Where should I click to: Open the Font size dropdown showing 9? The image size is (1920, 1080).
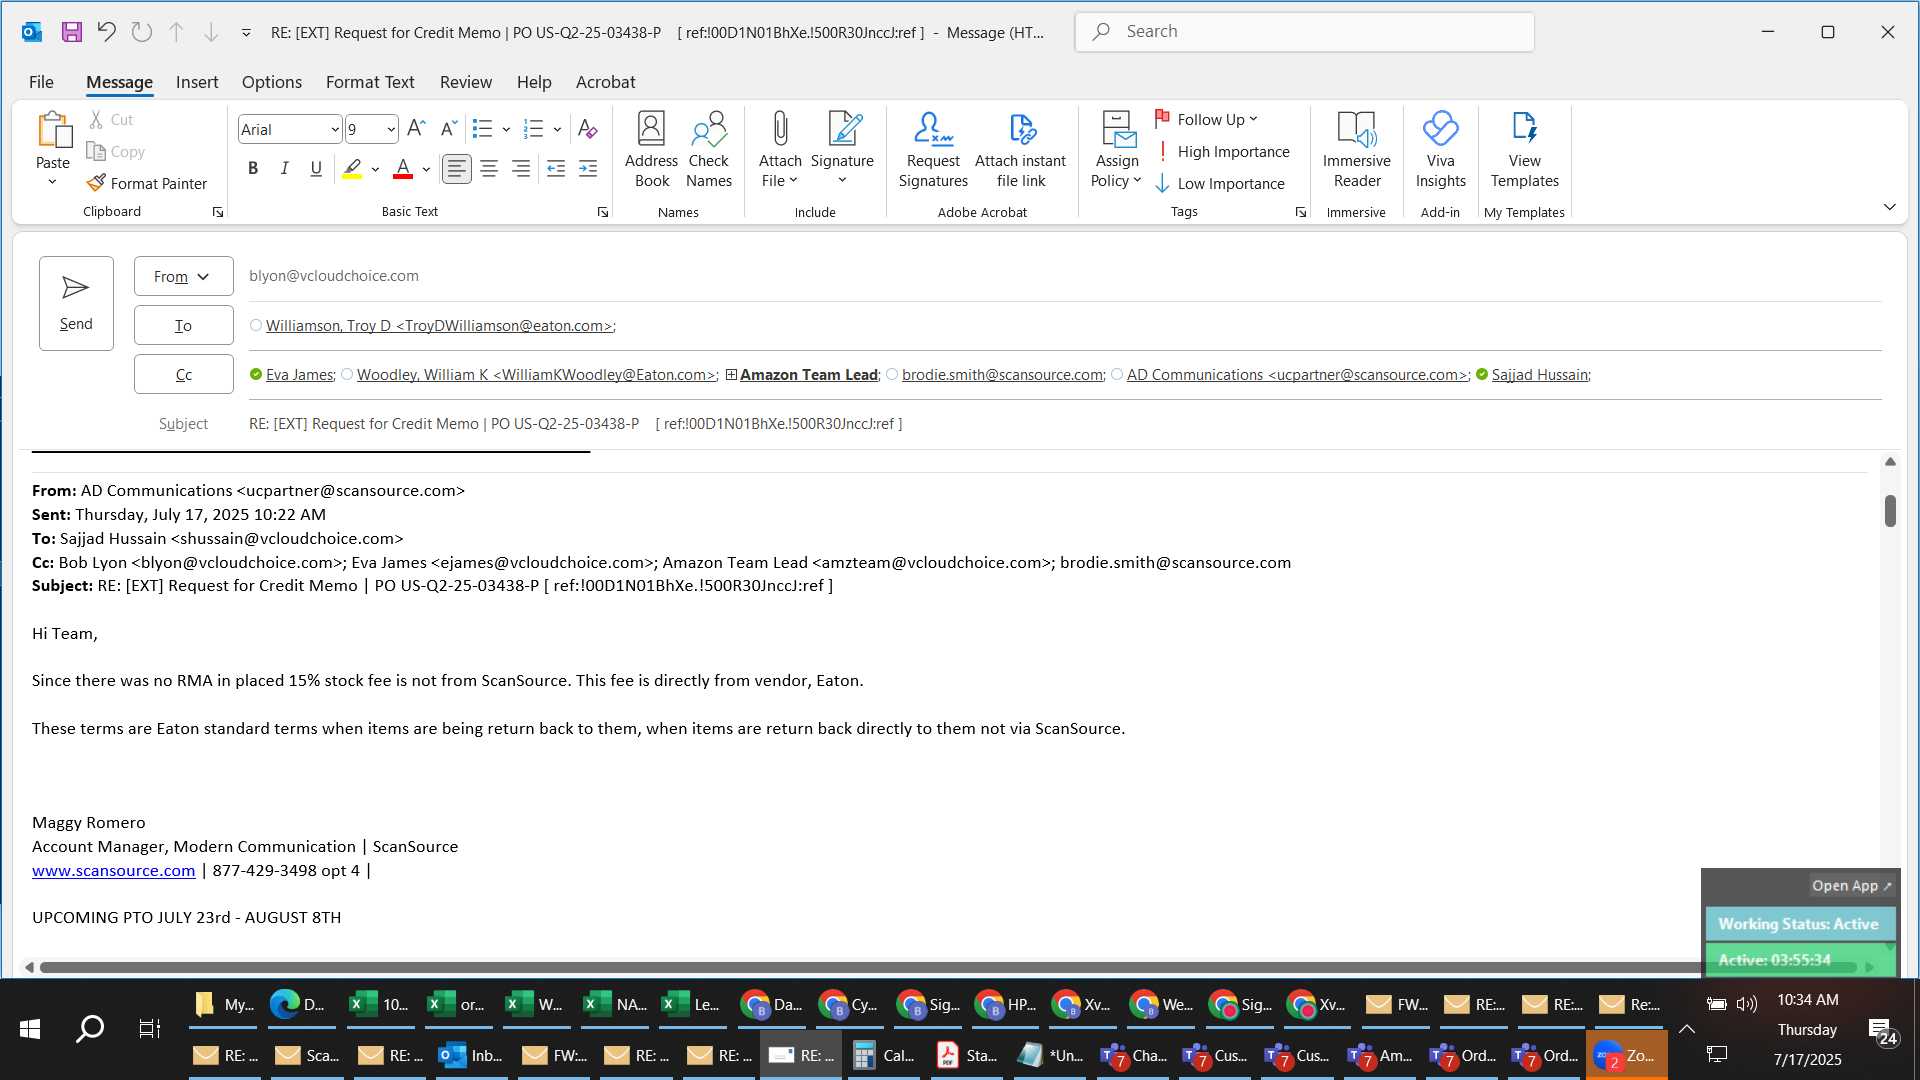point(390,129)
